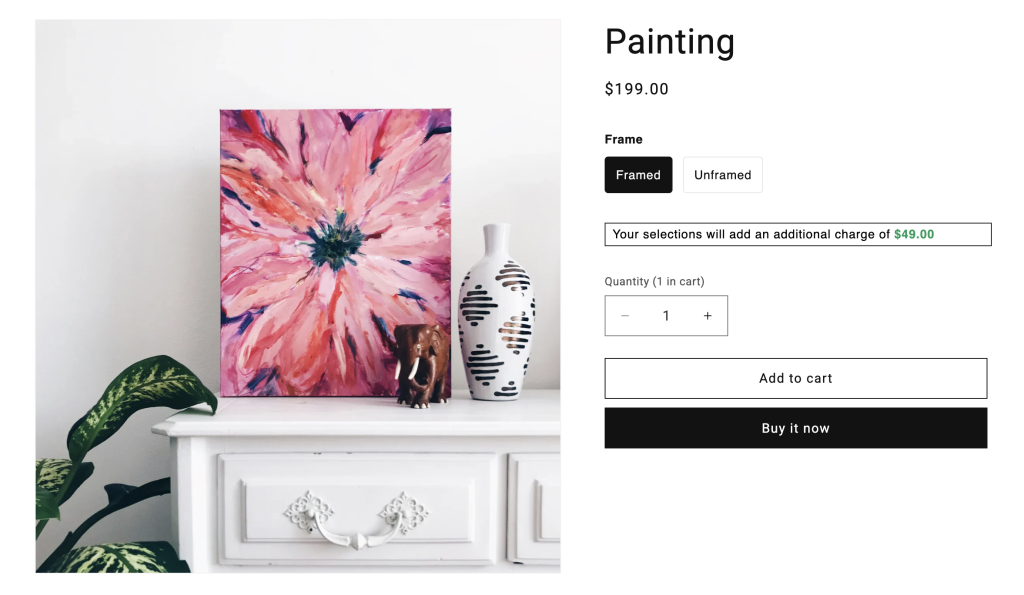Click the Quantity (1 in cart) label
The width and height of the screenshot is (1024, 595).
(x=654, y=281)
